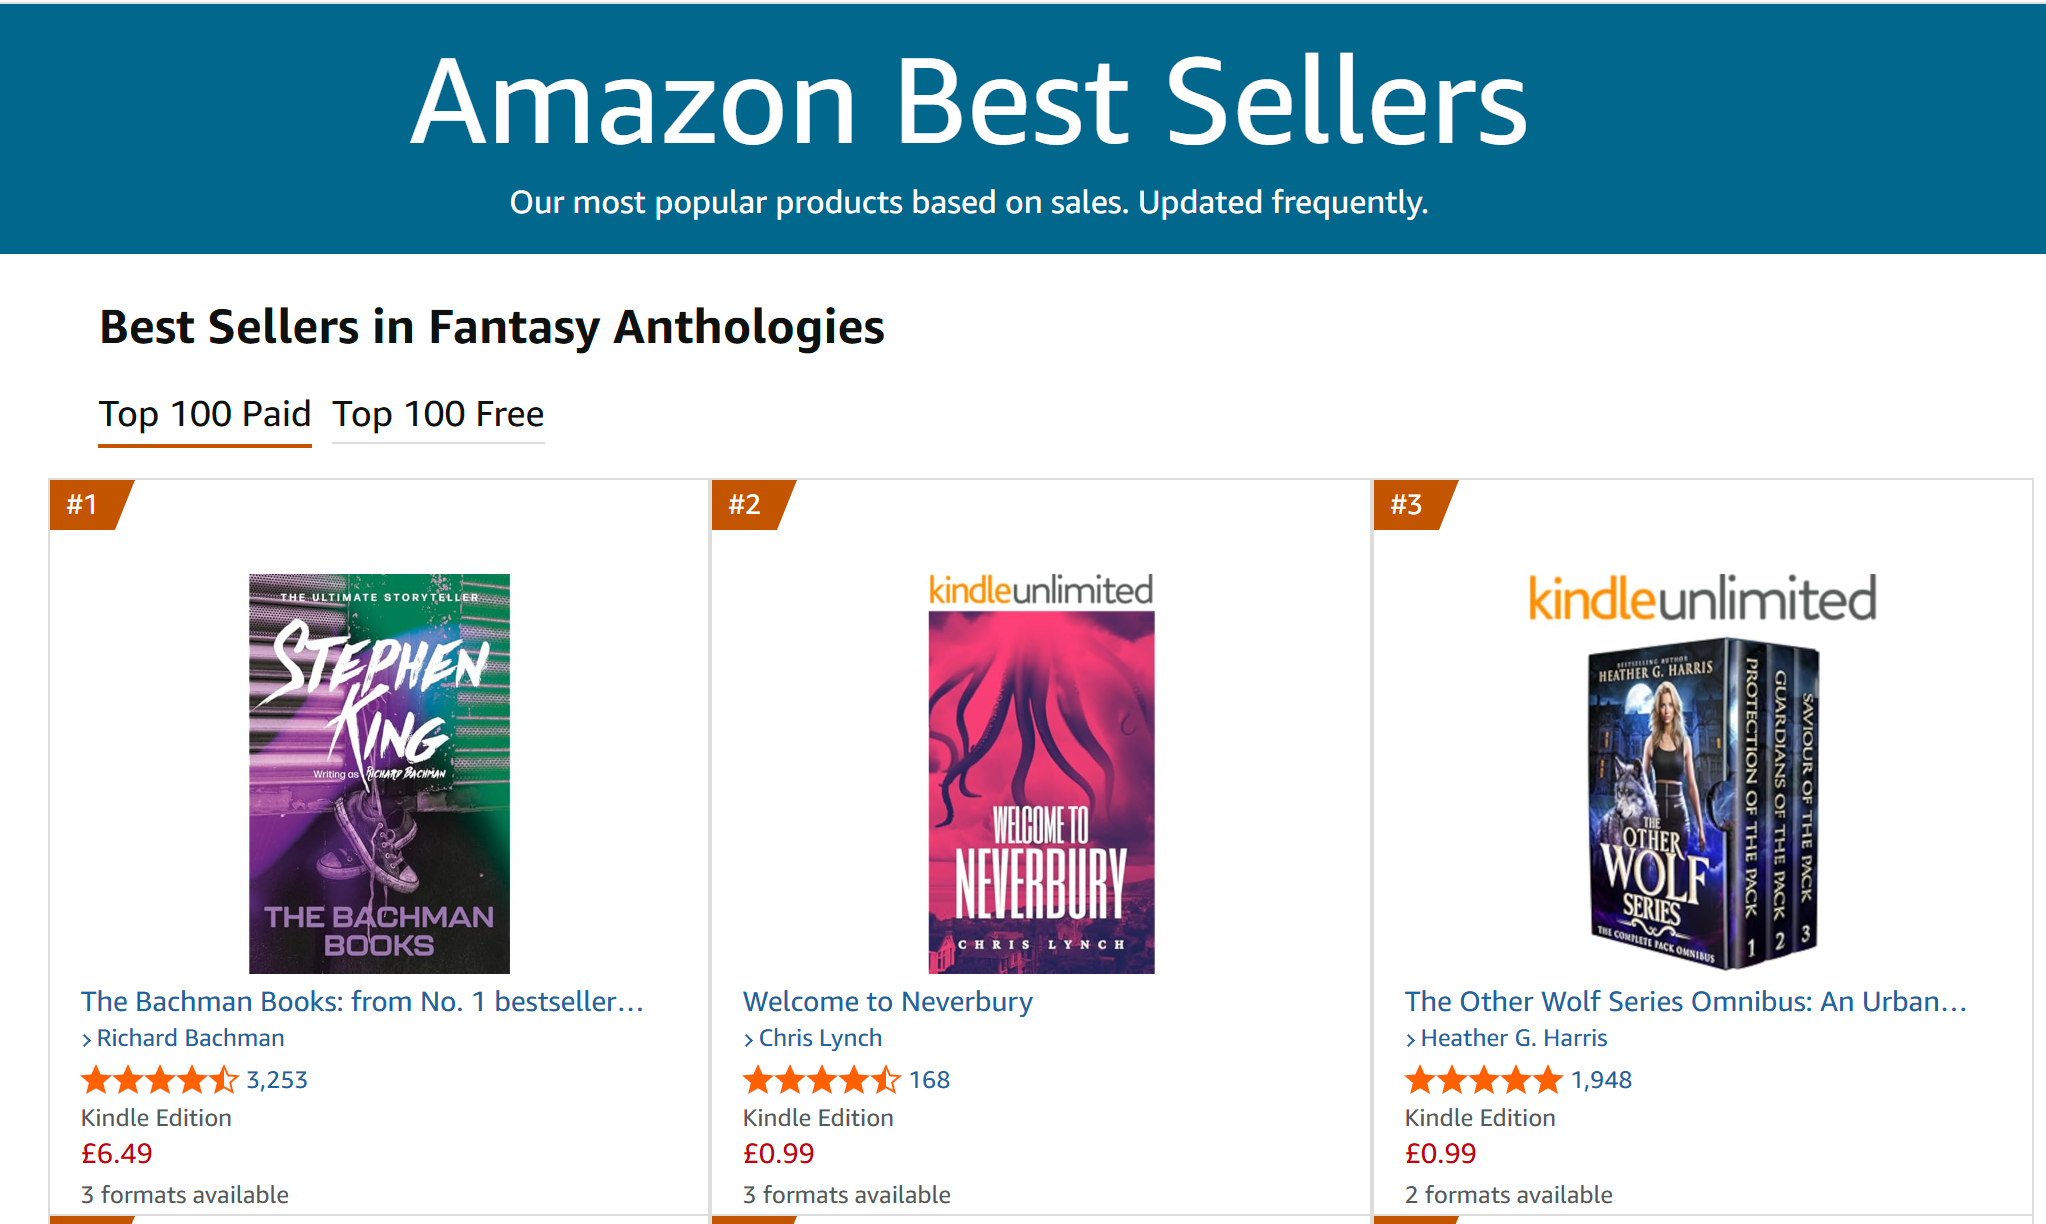Click the #3 rank badge
The height and width of the screenshot is (1224, 2046).
pos(1408,504)
